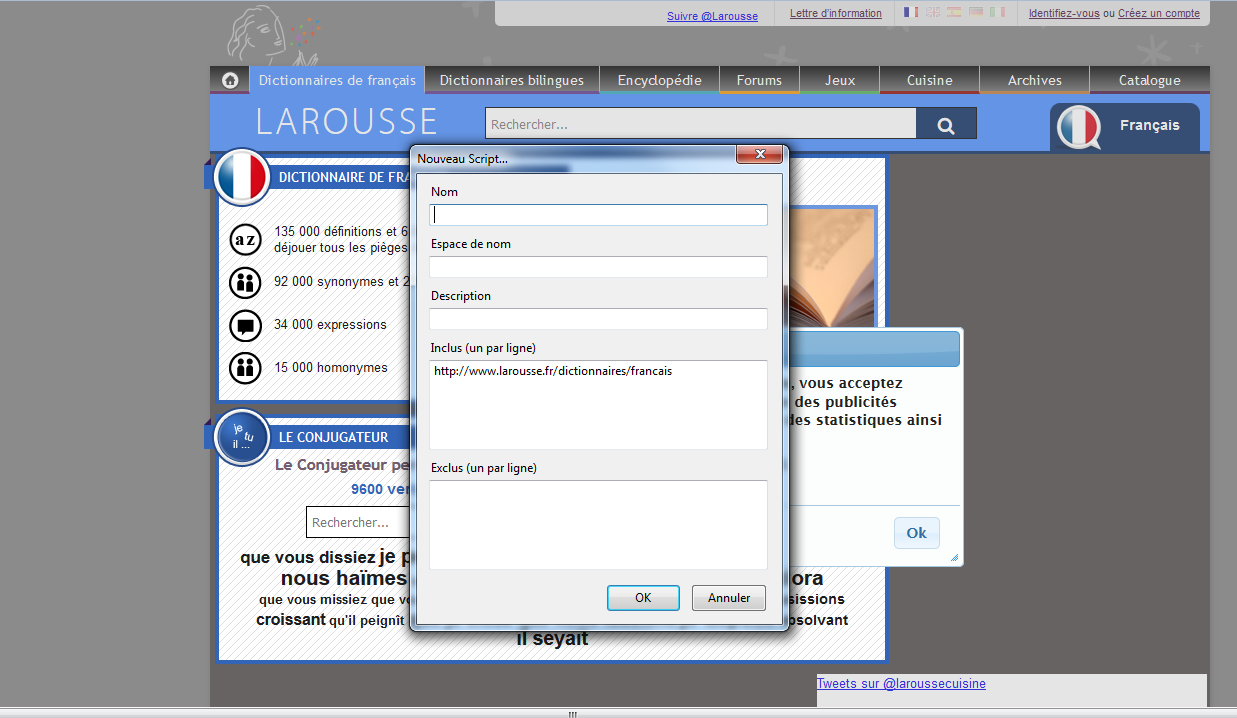The image size is (1237, 718).
Task: Focus the Conjugateur Rechercher search box
Action: point(358,522)
